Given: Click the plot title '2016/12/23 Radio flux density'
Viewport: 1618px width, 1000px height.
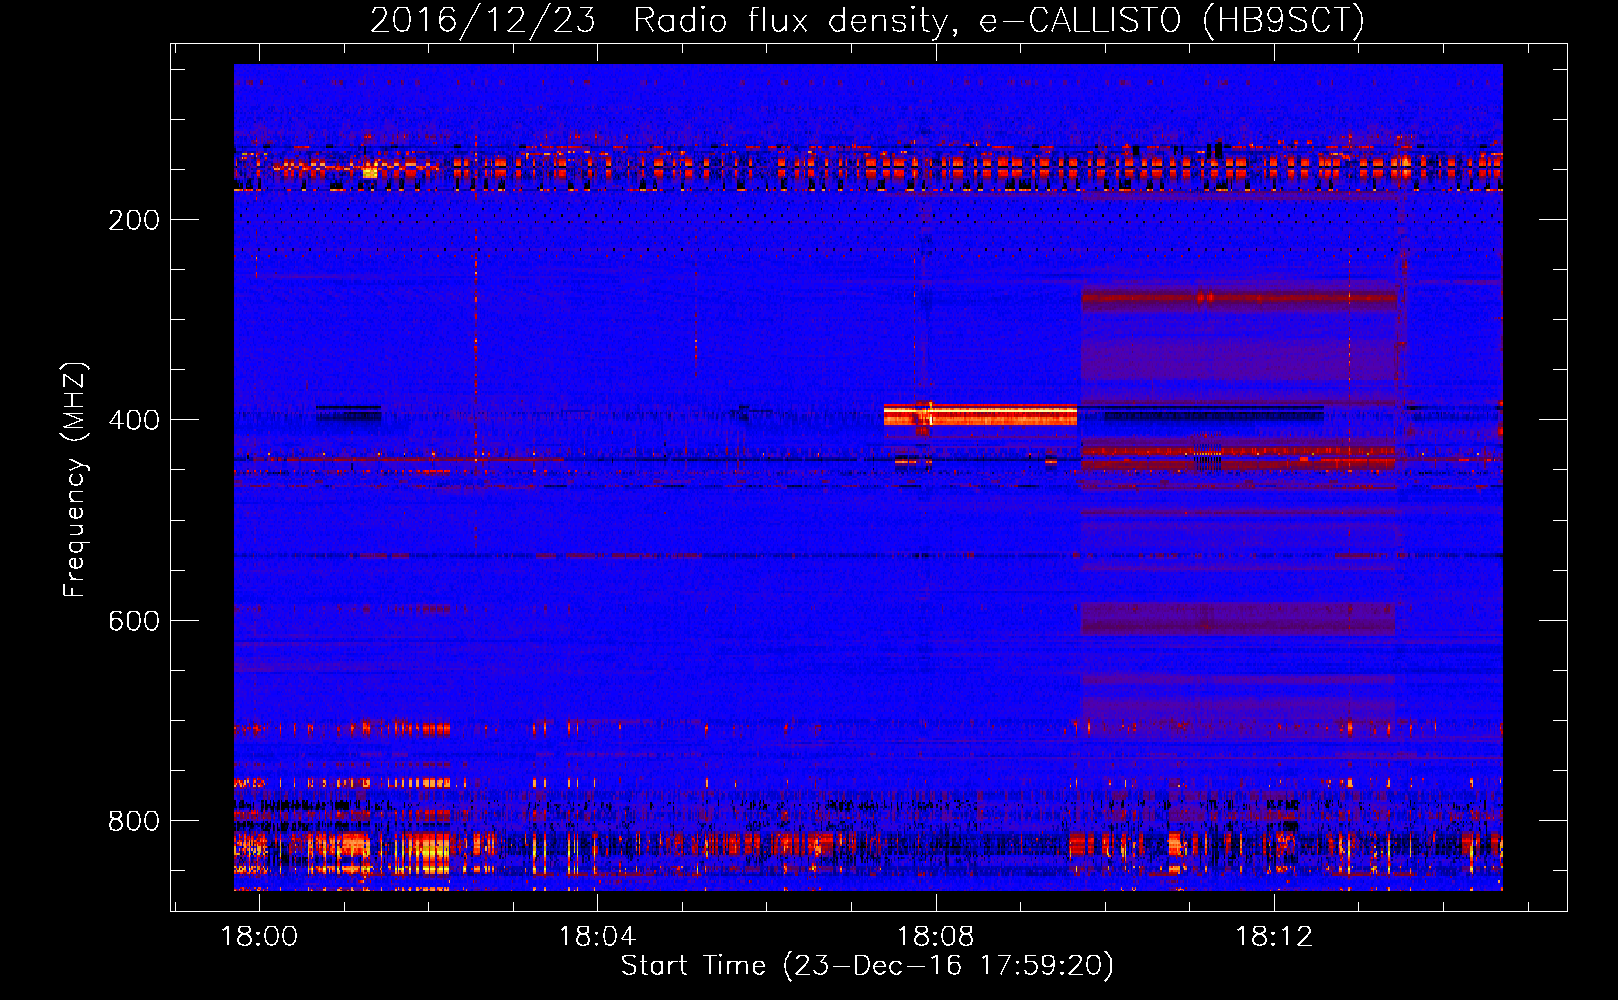Looking at the screenshot, I should click(867, 20).
